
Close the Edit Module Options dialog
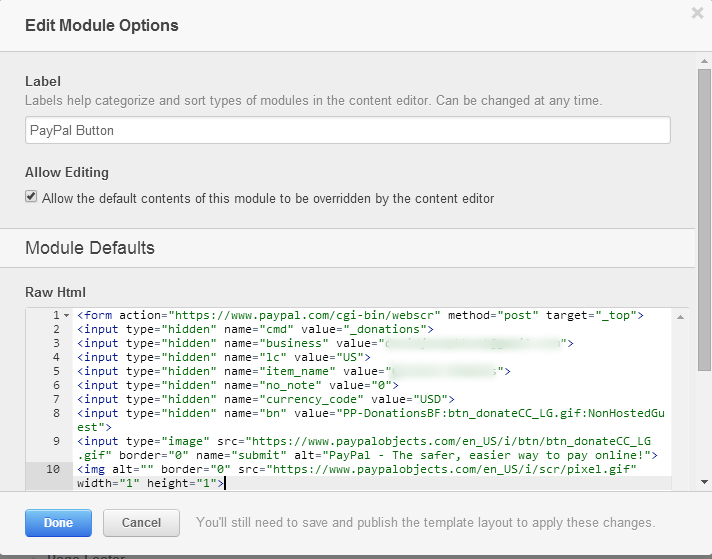(x=697, y=13)
